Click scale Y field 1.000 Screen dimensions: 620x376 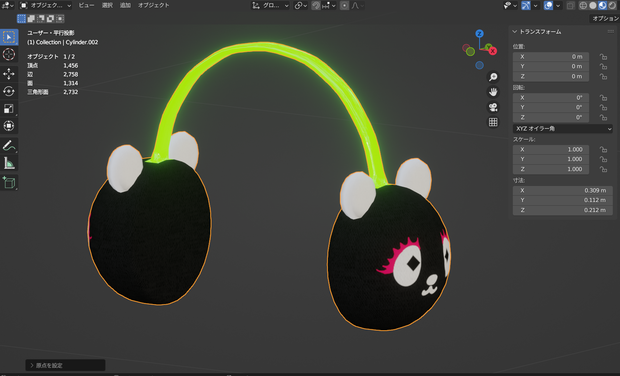[551, 159]
